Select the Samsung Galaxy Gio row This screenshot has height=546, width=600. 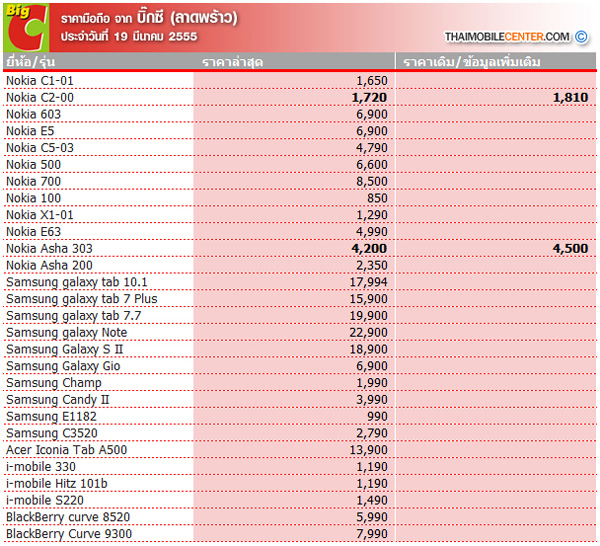[x=63, y=367]
